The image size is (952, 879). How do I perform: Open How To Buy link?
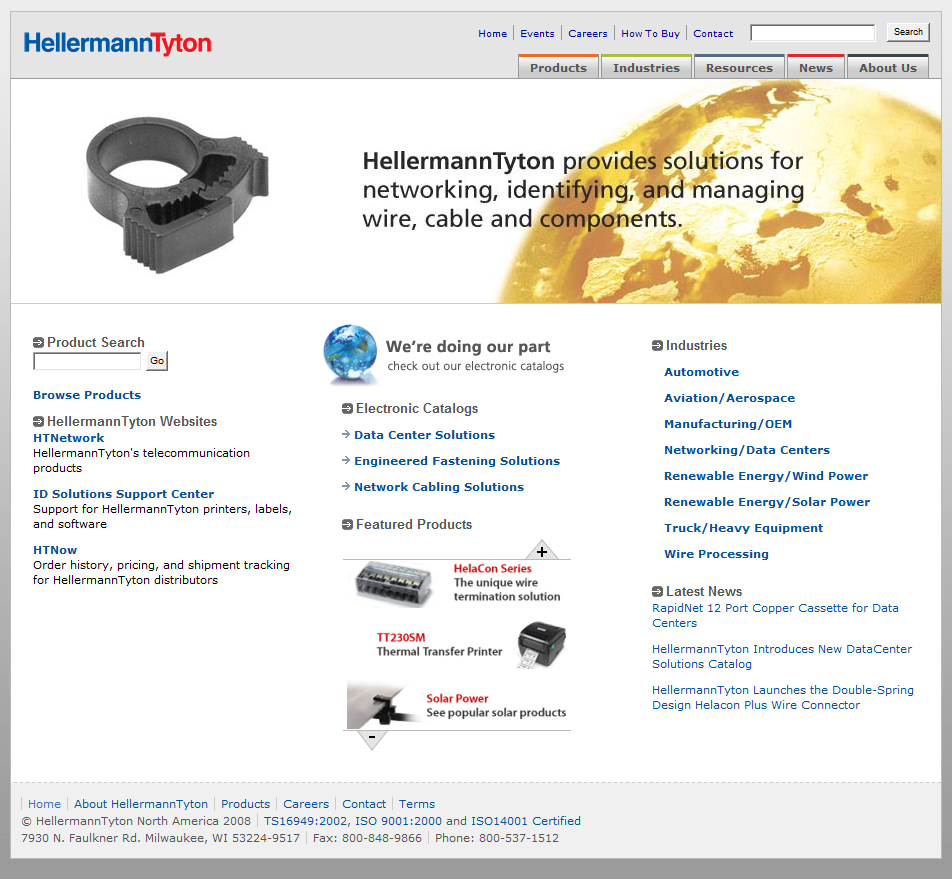point(650,33)
